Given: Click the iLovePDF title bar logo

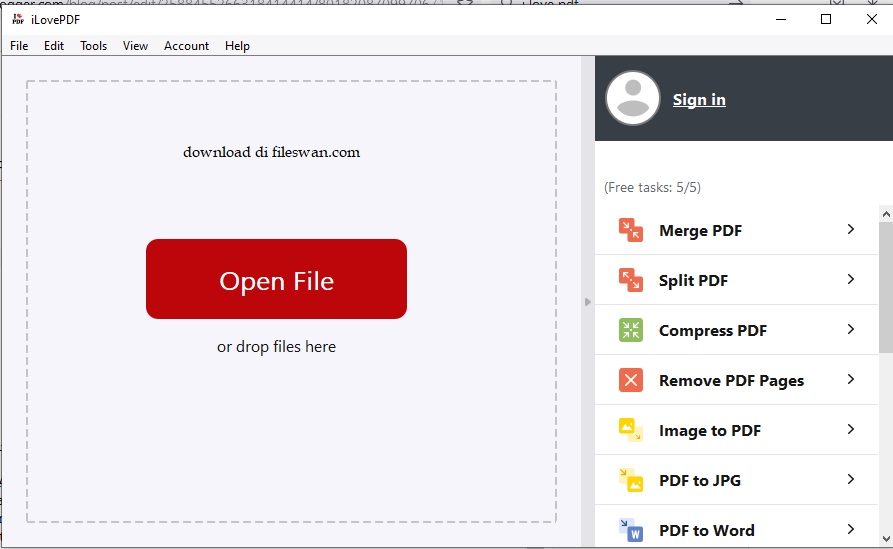Looking at the screenshot, I should [18, 19].
